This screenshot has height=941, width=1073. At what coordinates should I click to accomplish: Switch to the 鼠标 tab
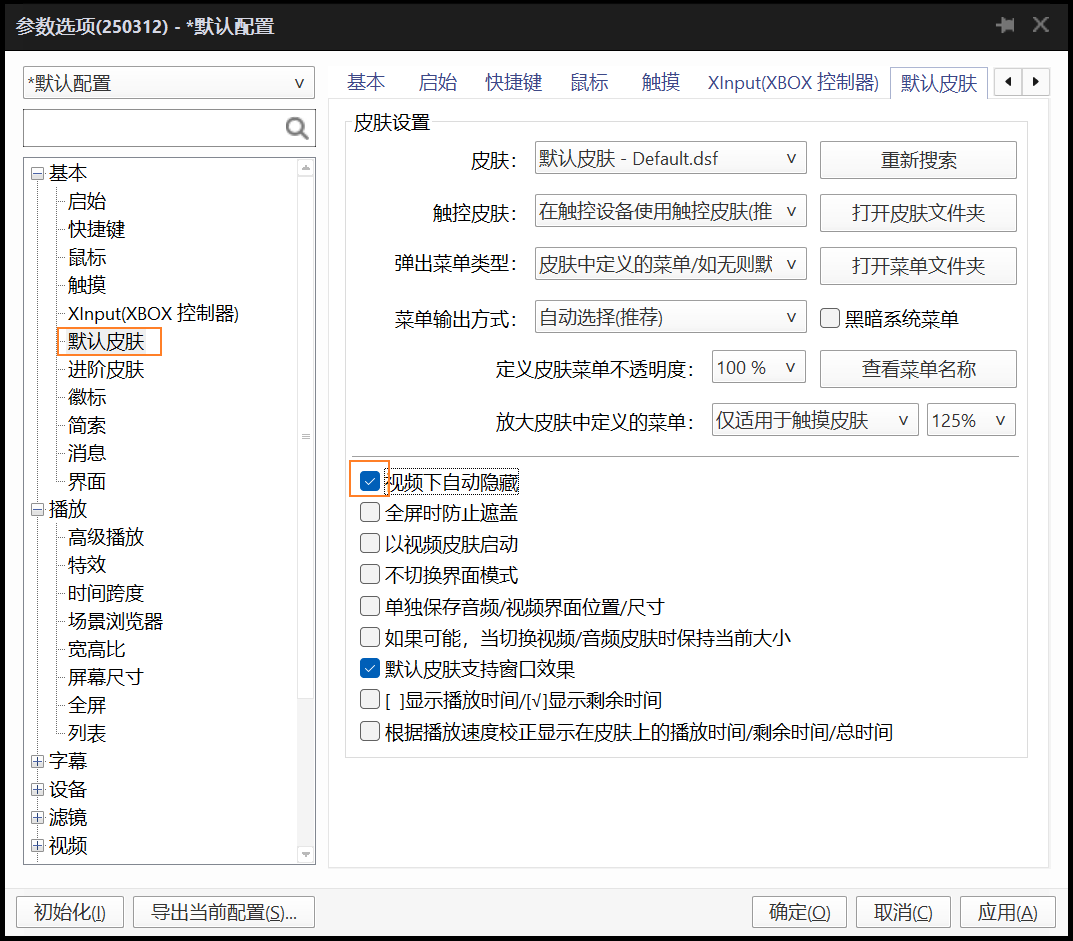click(589, 83)
